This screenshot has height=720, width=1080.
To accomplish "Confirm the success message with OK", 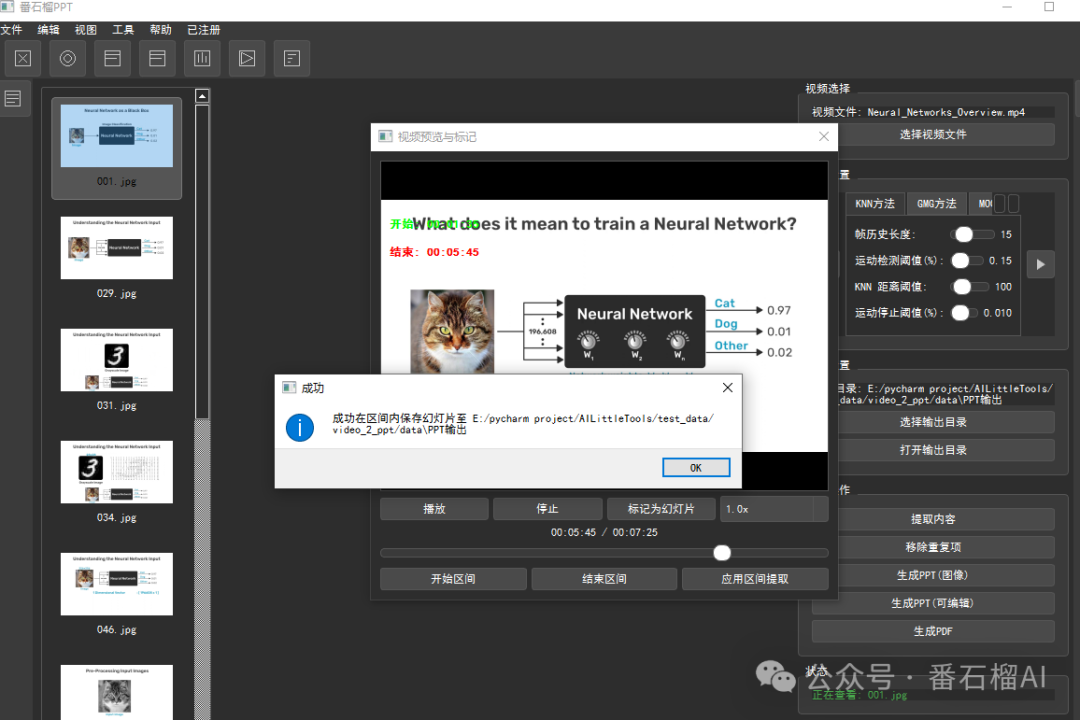I will (x=696, y=468).
